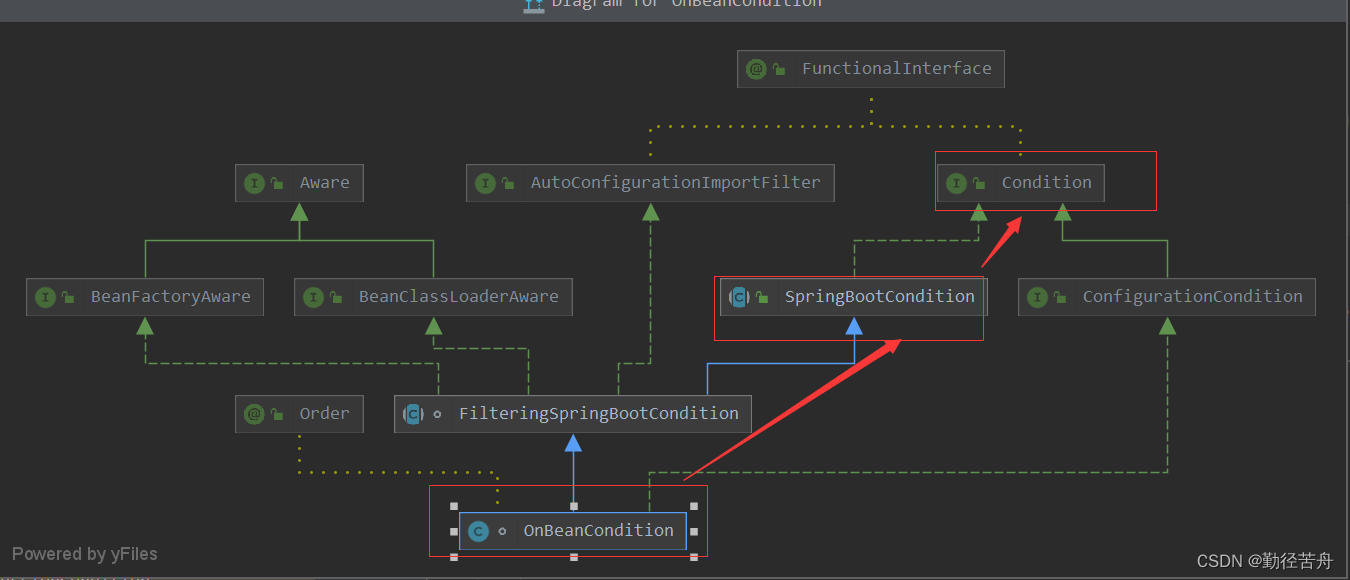The height and width of the screenshot is (580, 1350).
Task: Select the Order annotation node
Action: [299, 414]
